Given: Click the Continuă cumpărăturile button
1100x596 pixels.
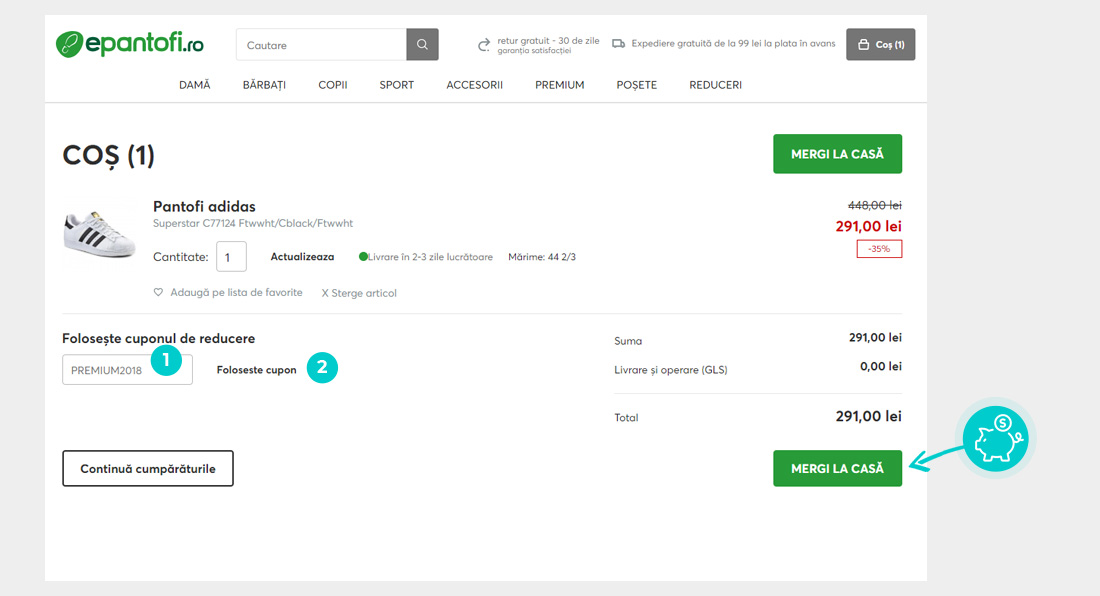Looking at the screenshot, I should click(x=148, y=468).
